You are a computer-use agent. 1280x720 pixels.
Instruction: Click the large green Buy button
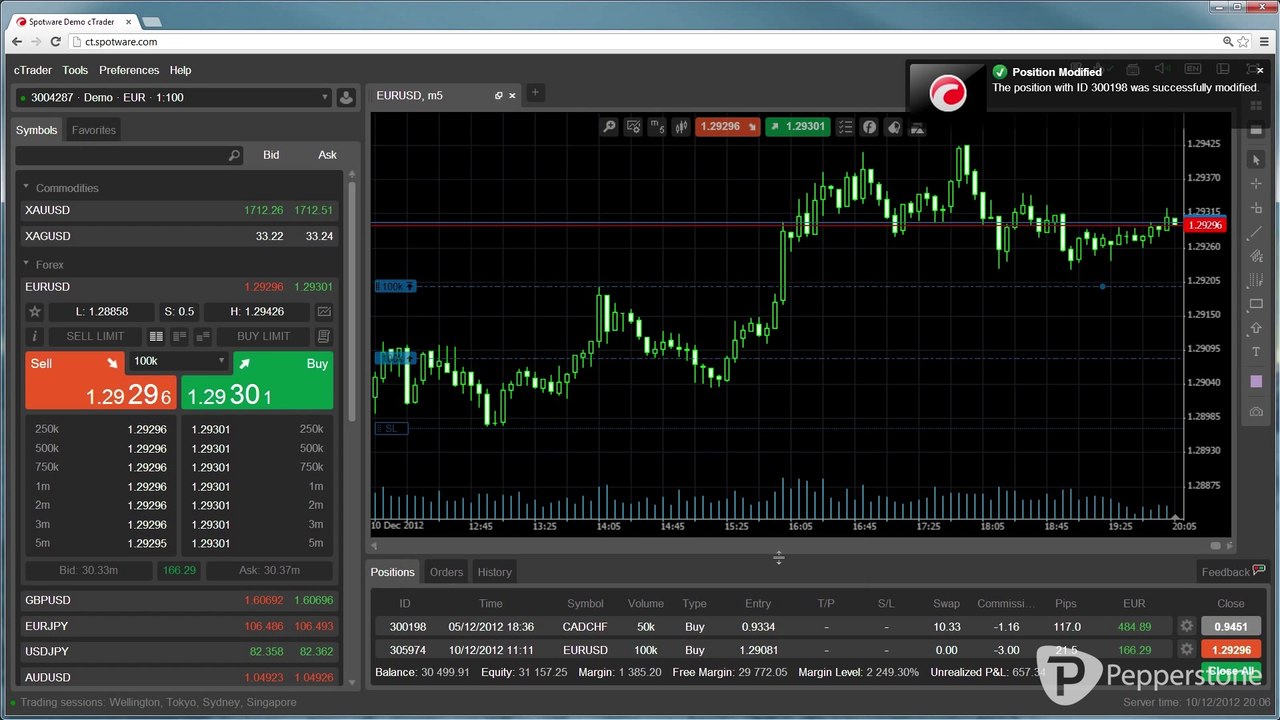pyautogui.click(x=257, y=381)
